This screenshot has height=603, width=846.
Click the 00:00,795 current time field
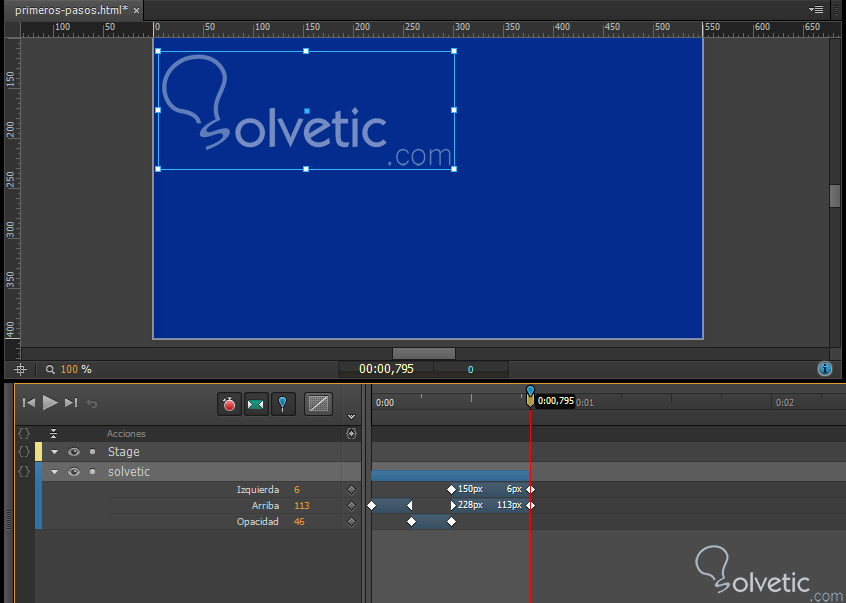point(386,369)
